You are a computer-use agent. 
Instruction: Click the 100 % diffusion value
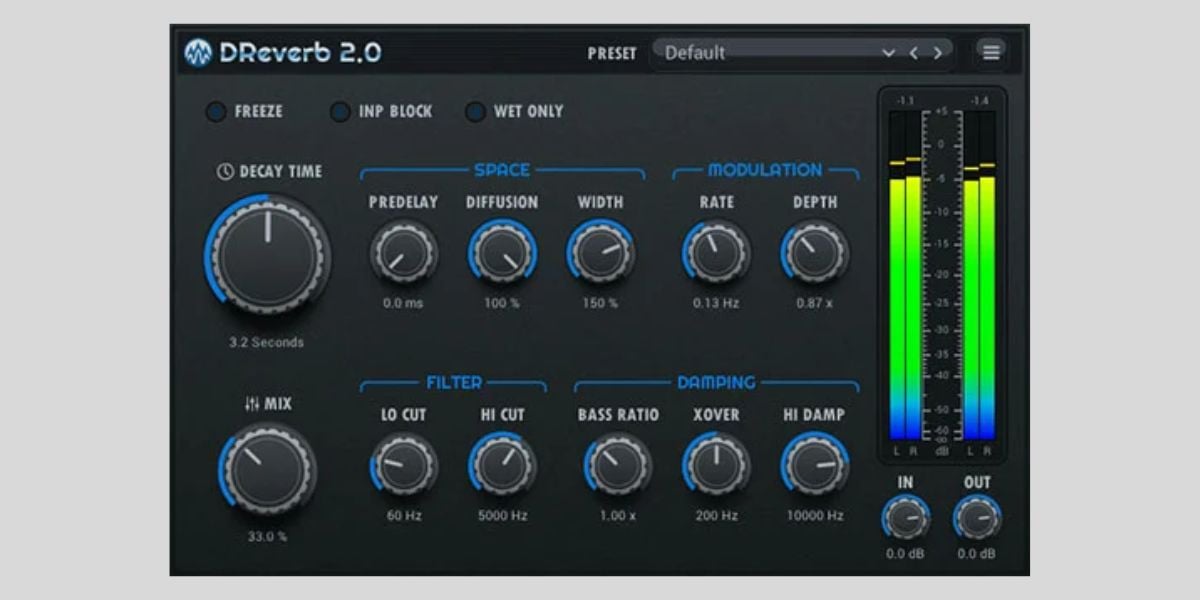click(501, 302)
